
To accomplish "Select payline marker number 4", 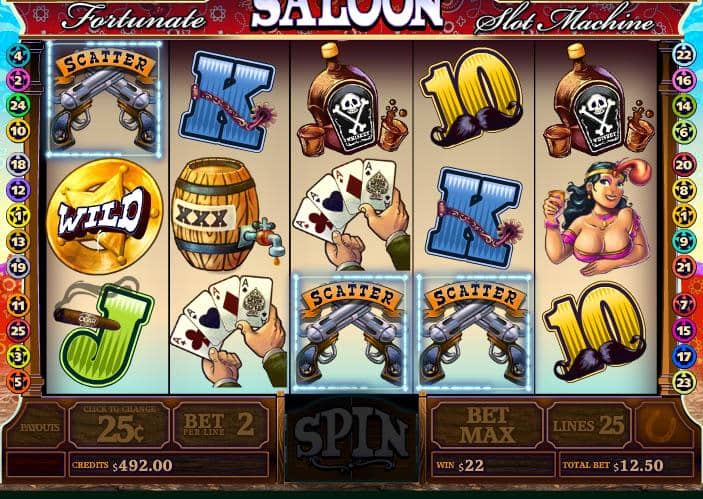I will point(18,56).
